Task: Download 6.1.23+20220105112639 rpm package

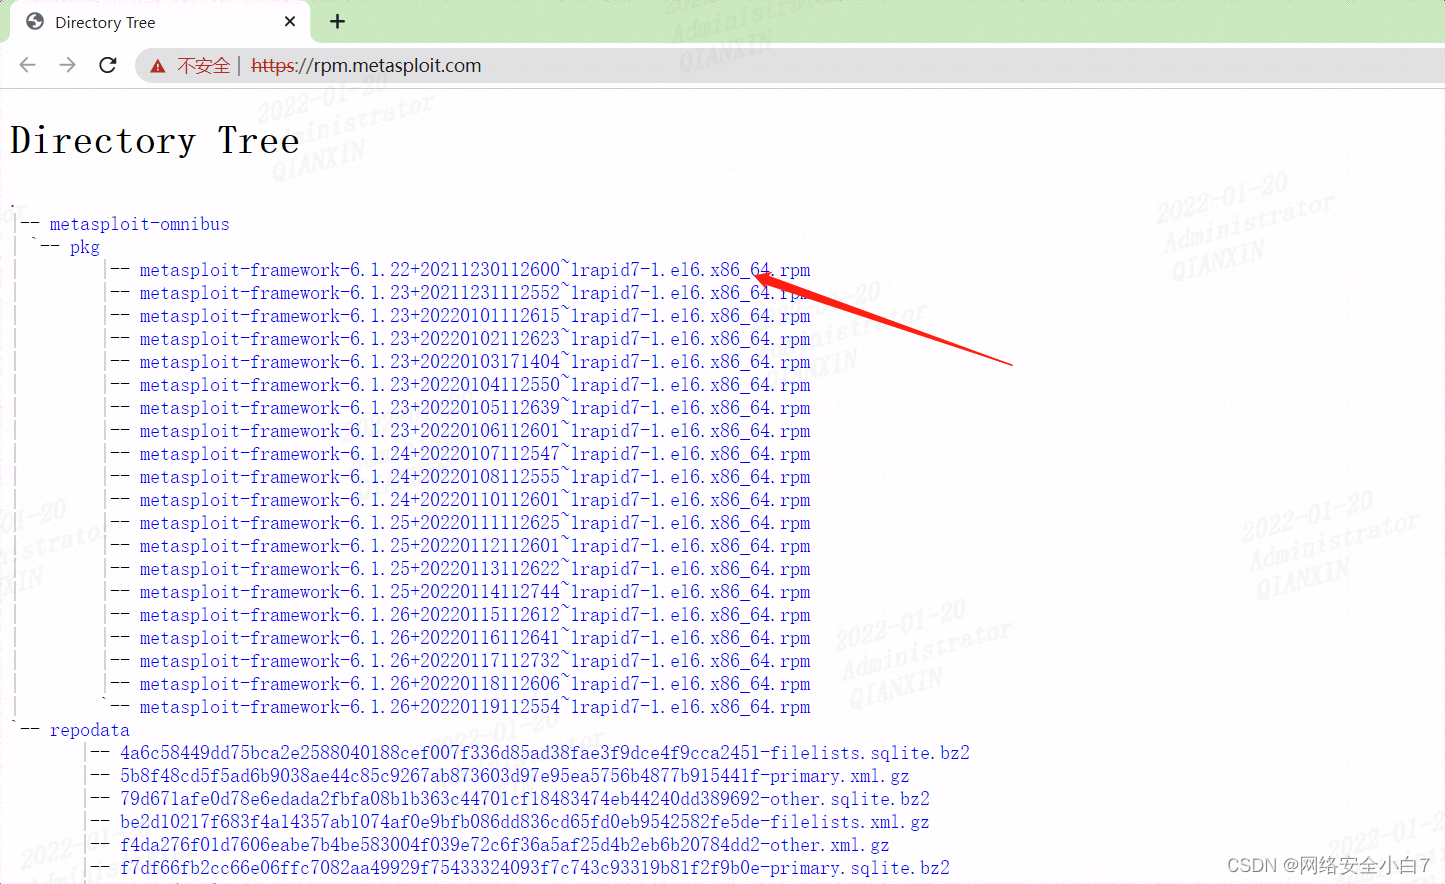Action: pyautogui.click(x=475, y=408)
